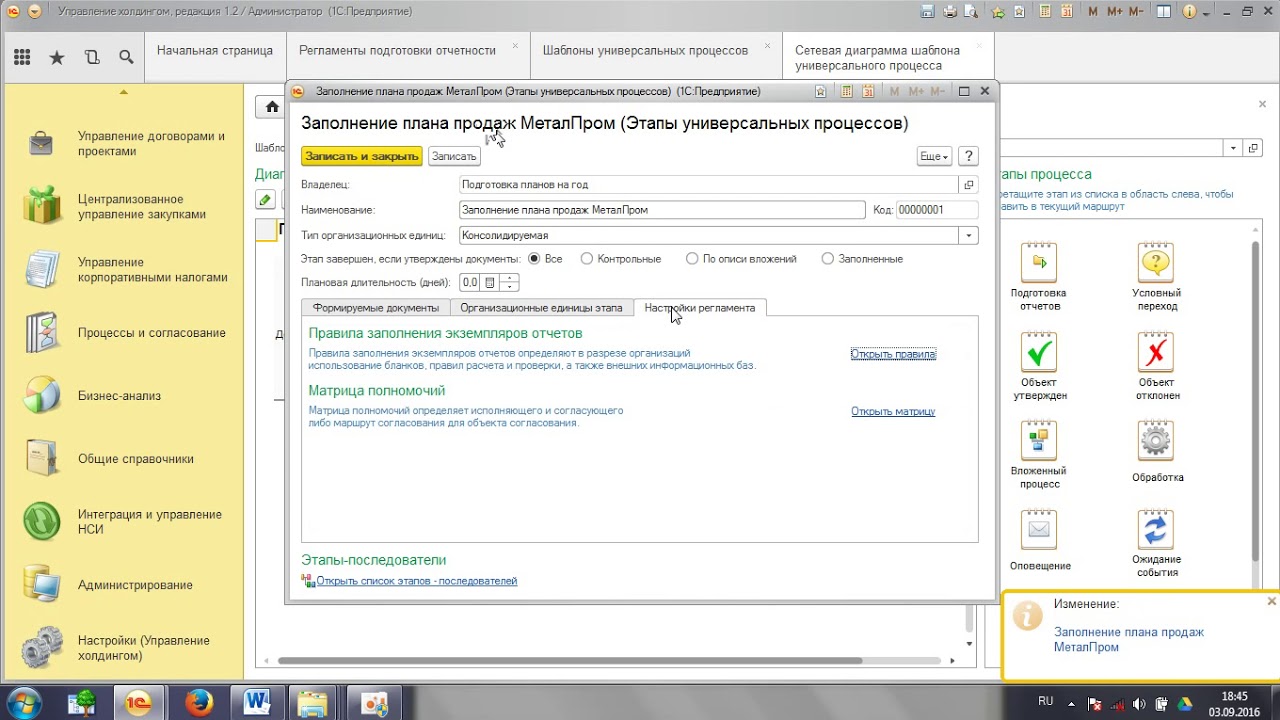Click the Print preview icon in main toolbar

[971, 12]
